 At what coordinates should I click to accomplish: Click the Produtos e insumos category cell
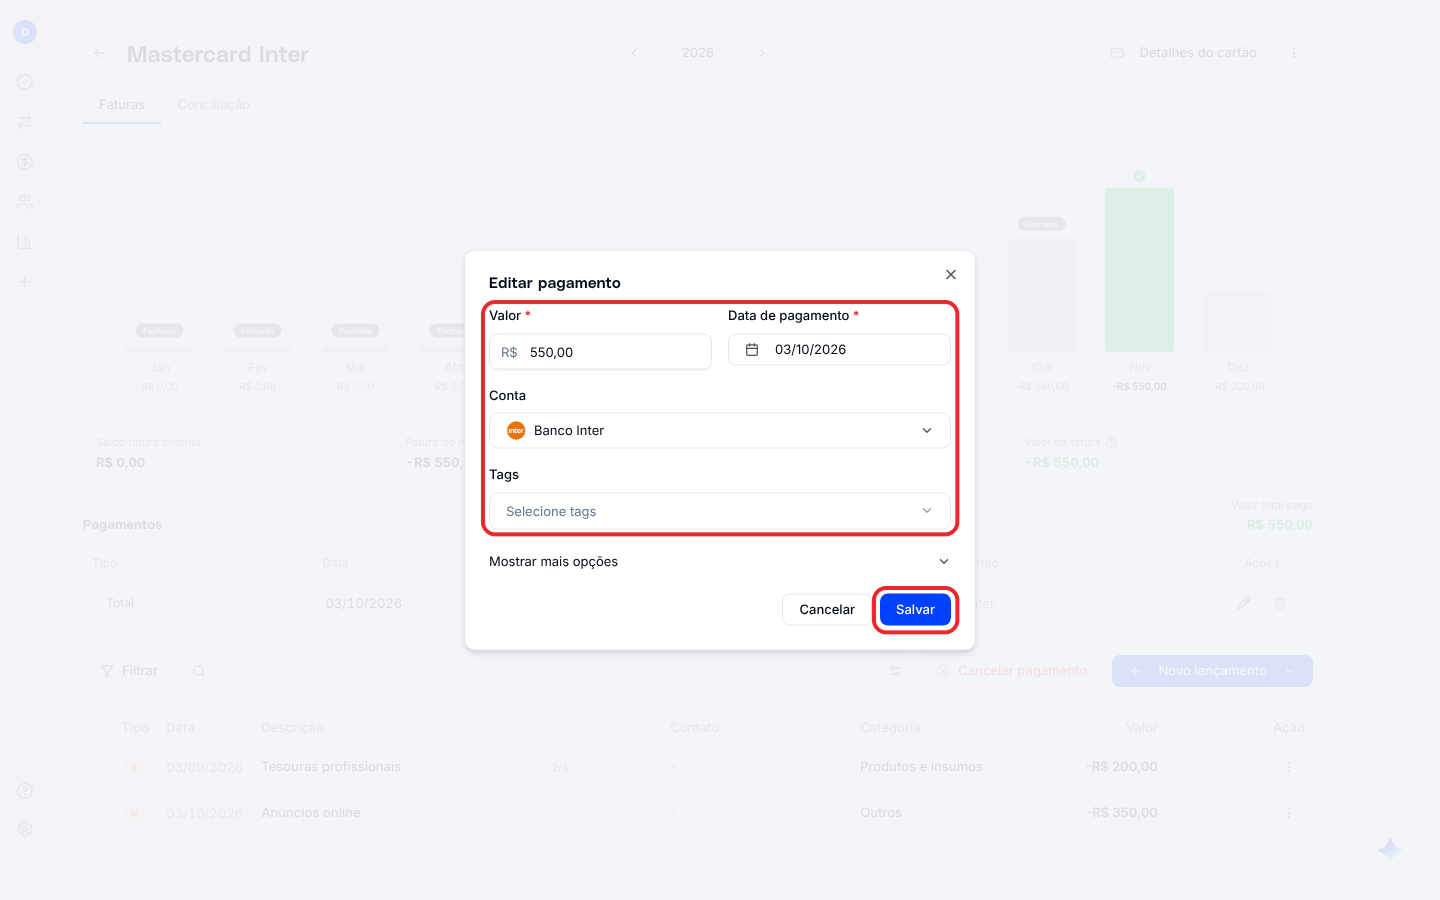(921, 767)
